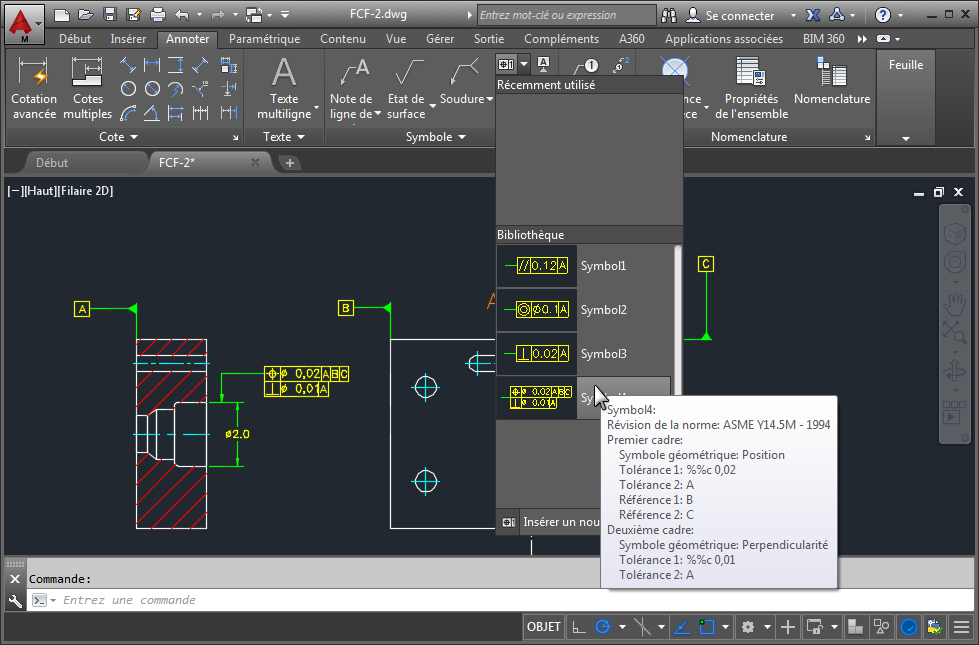Toggle isometric drafting in status bar

[x=642, y=627]
